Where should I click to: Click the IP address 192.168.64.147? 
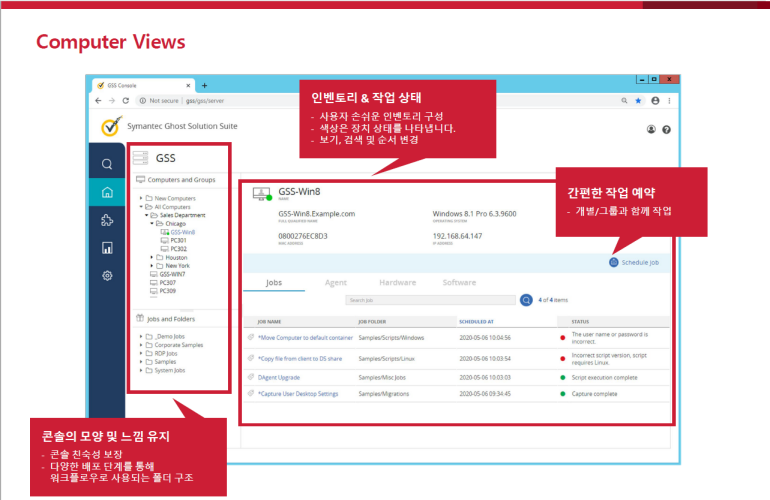[457, 236]
